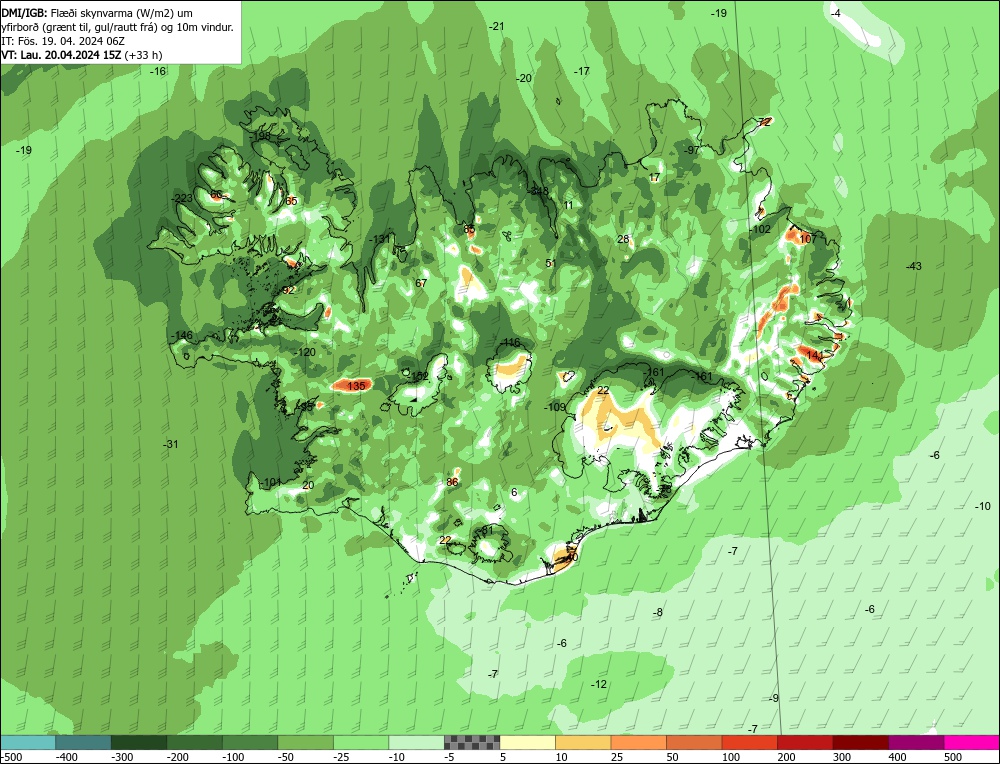Click the dark teal legend swatch labeled -400
This screenshot has height=764, width=1000.
[83, 742]
